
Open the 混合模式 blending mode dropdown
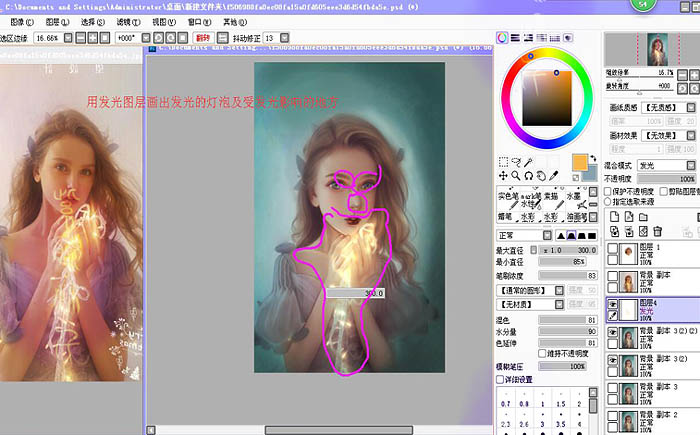click(691, 166)
